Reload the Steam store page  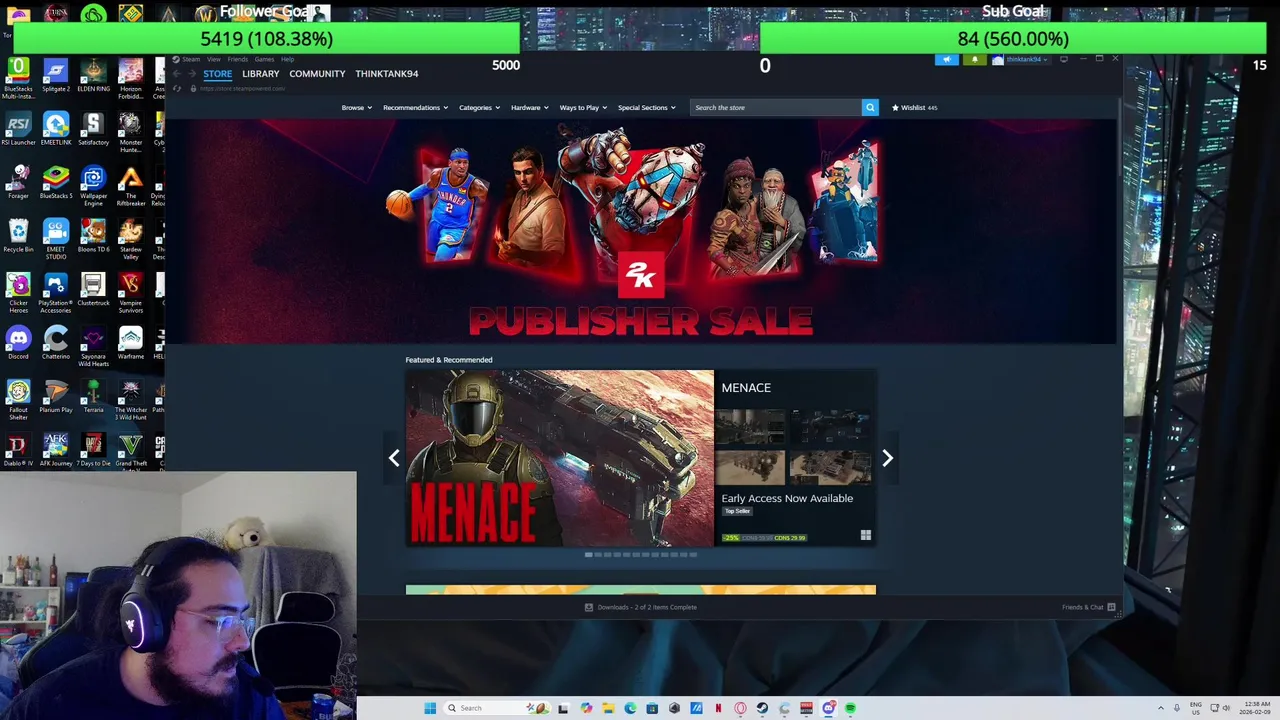pos(178,88)
